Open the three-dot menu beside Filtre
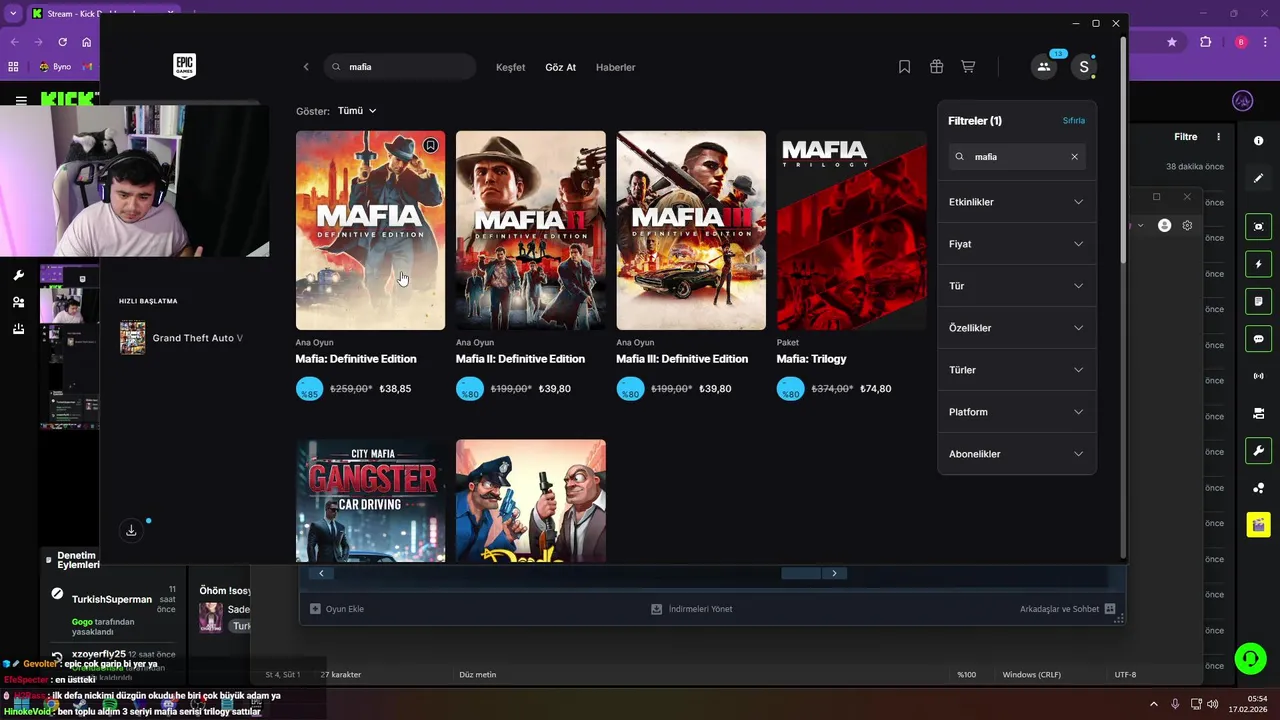This screenshot has width=1280, height=720. (1218, 137)
